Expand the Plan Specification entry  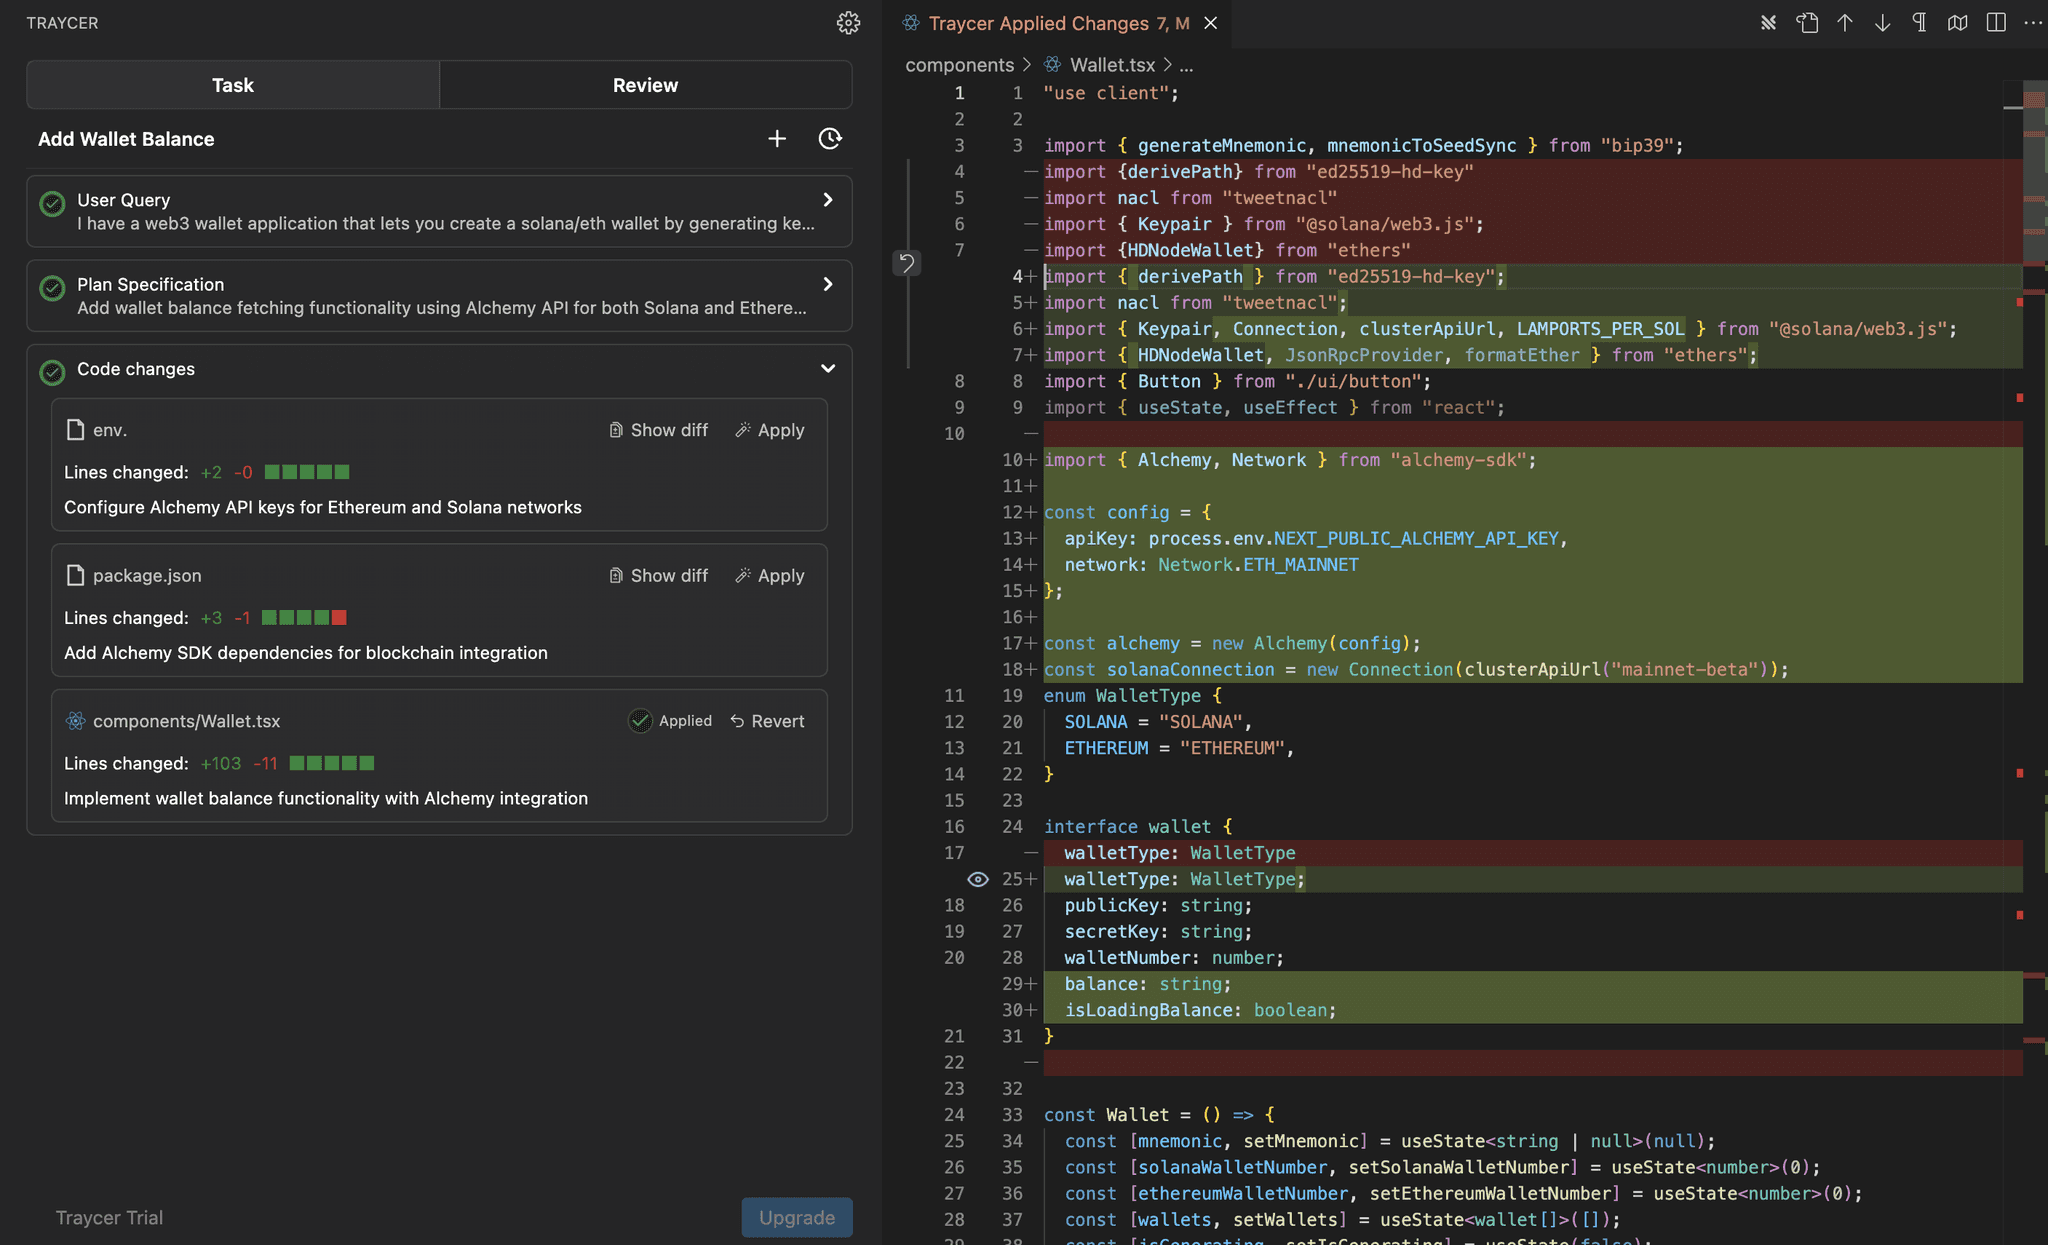(827, 284)
